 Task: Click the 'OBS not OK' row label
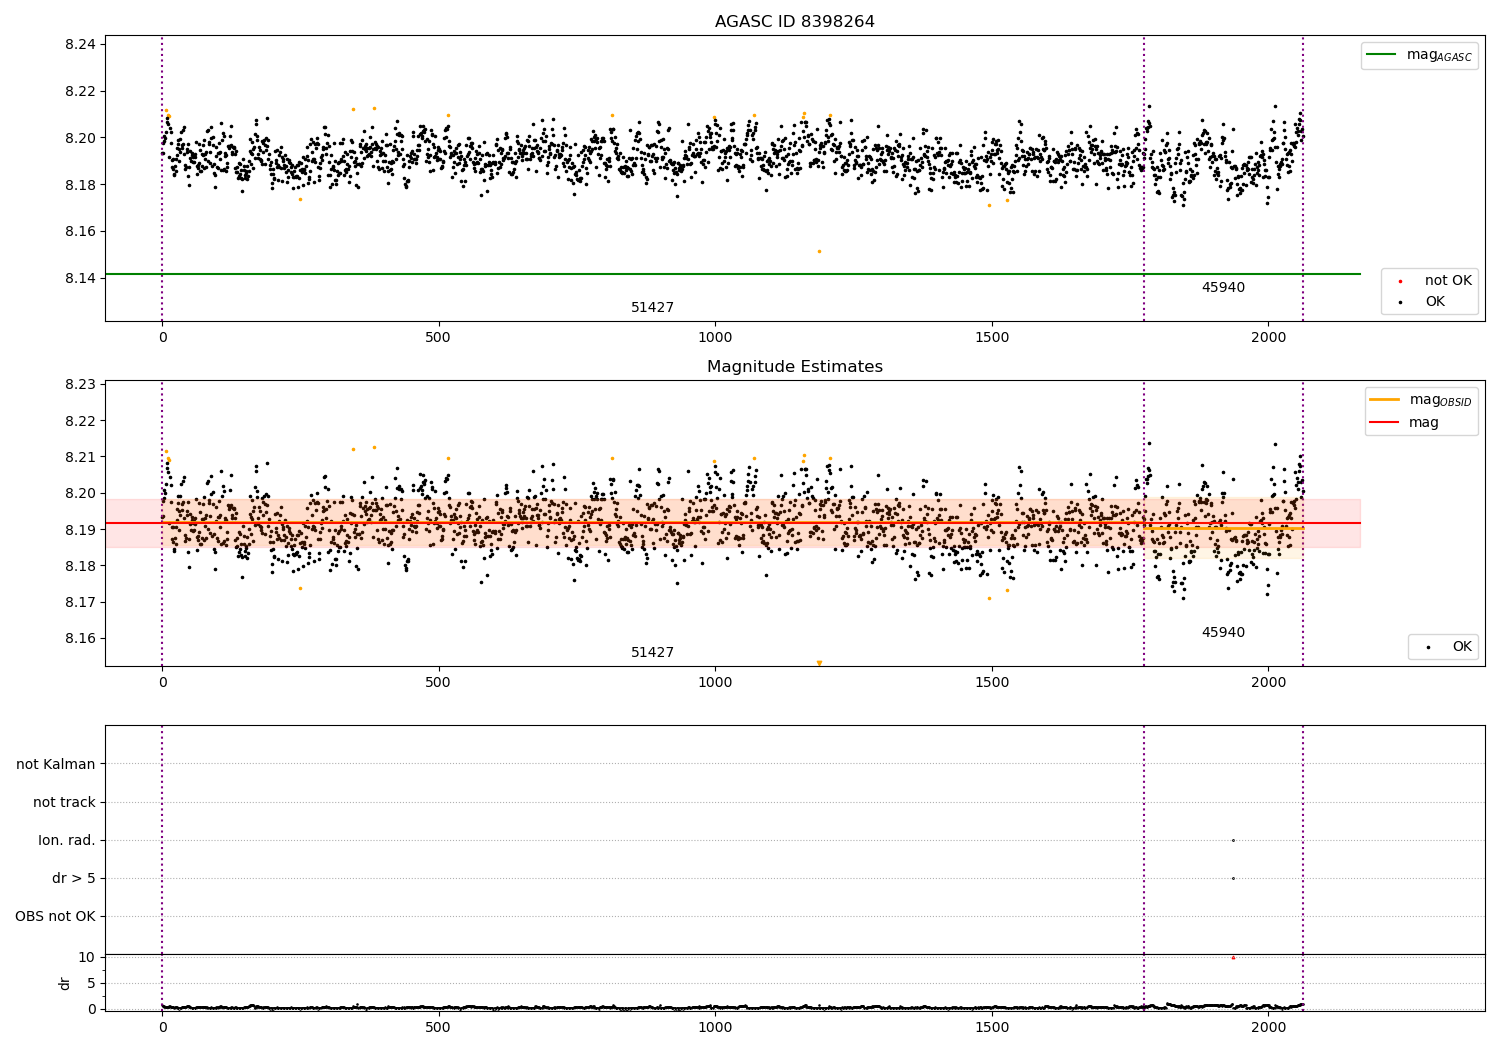click(x=55, y=916)
